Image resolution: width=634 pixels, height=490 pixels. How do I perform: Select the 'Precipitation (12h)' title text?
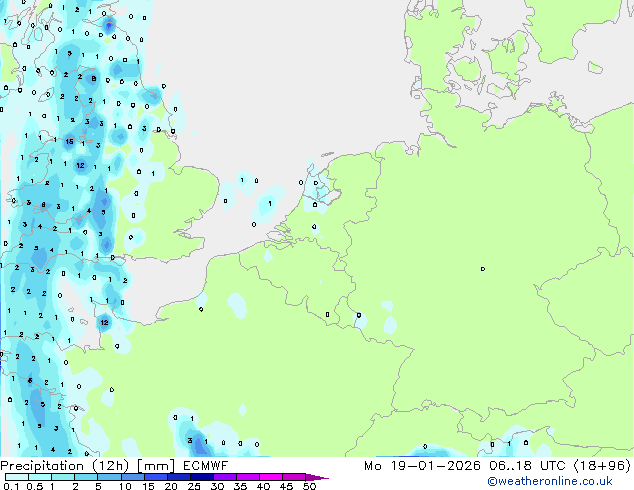click(65, 466)
